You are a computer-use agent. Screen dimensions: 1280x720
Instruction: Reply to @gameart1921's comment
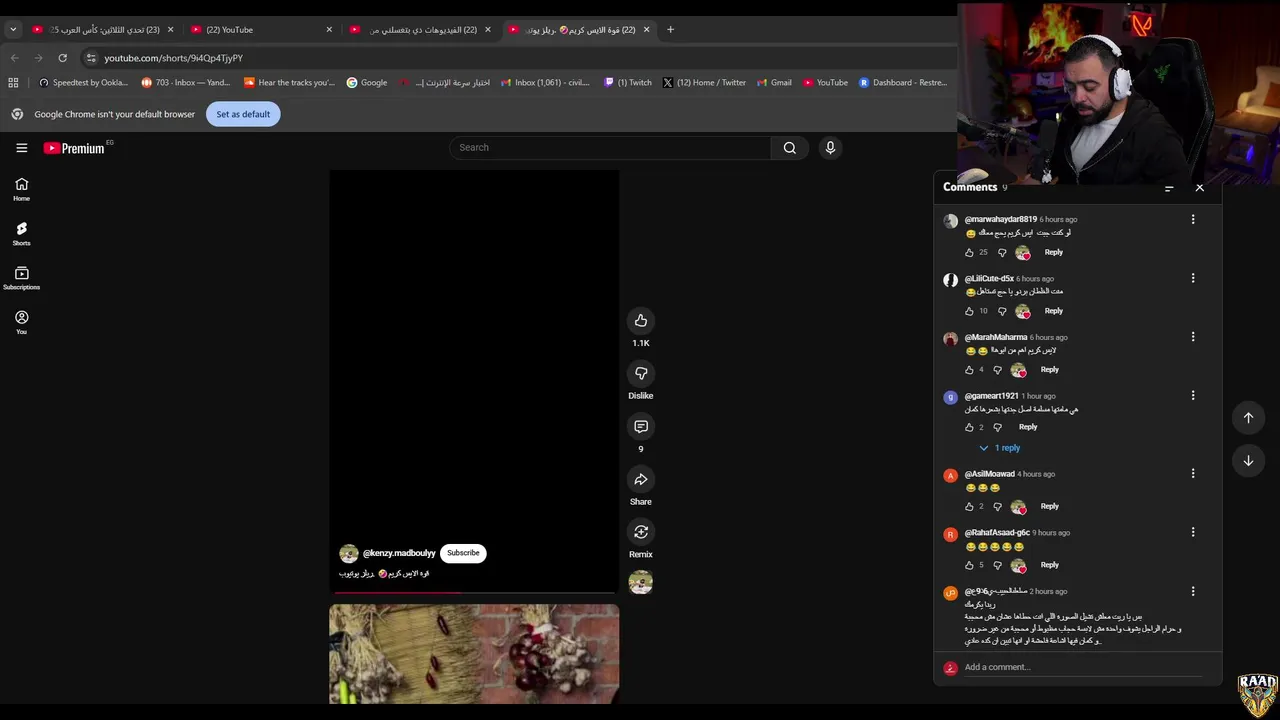click(x=1028, y=427)
